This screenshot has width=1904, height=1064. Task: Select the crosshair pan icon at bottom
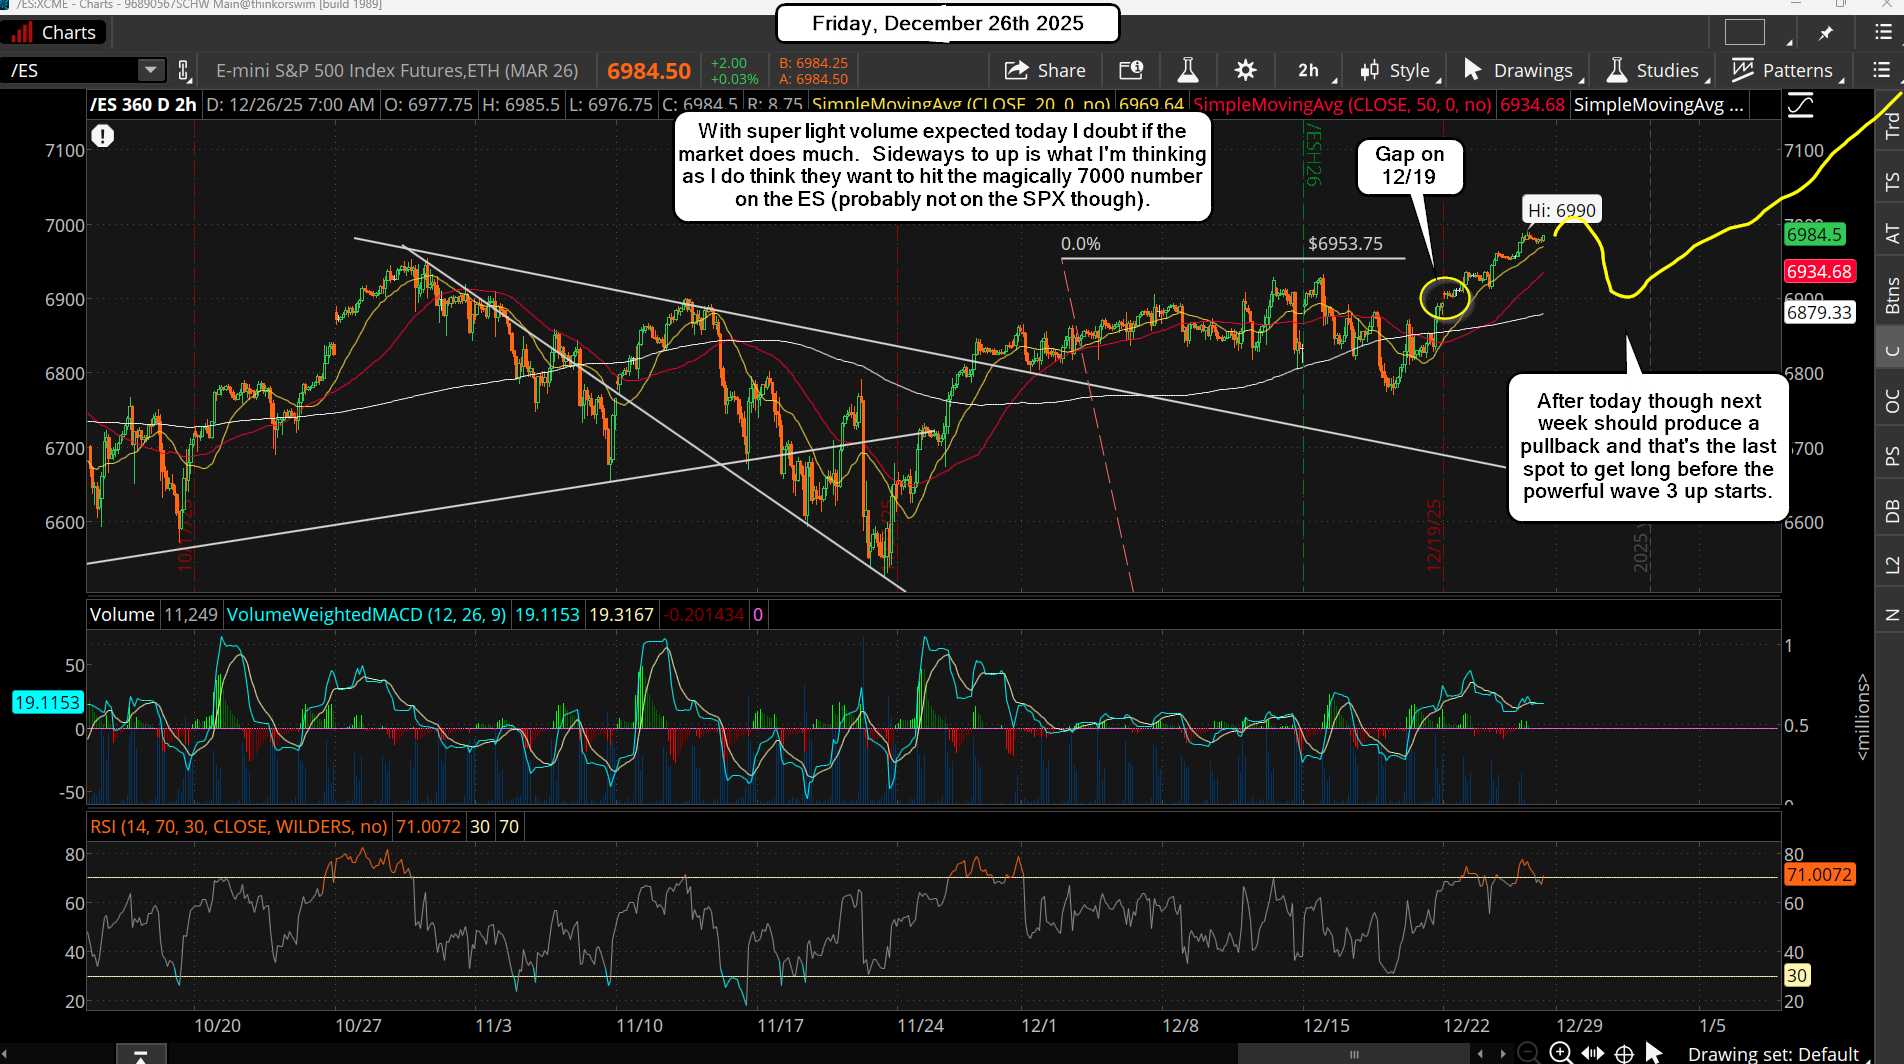(1625, 1053)
